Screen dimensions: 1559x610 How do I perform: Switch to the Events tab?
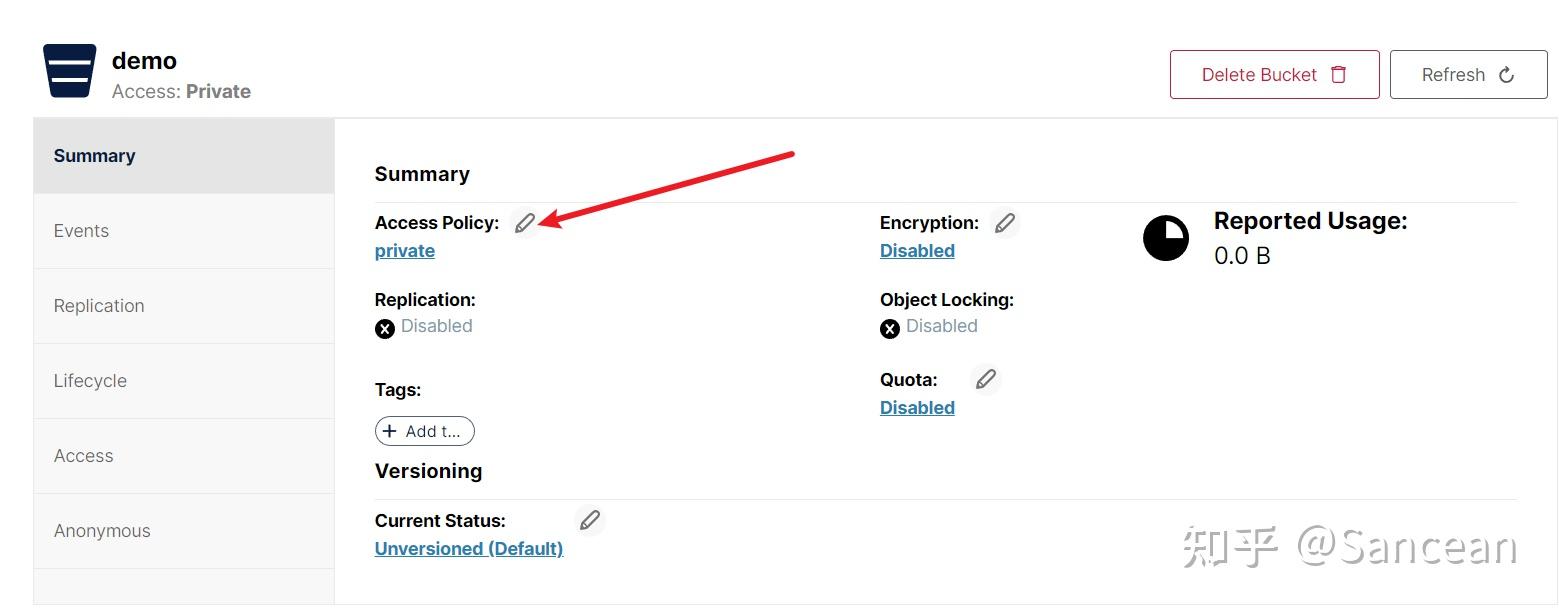point(81,230)
